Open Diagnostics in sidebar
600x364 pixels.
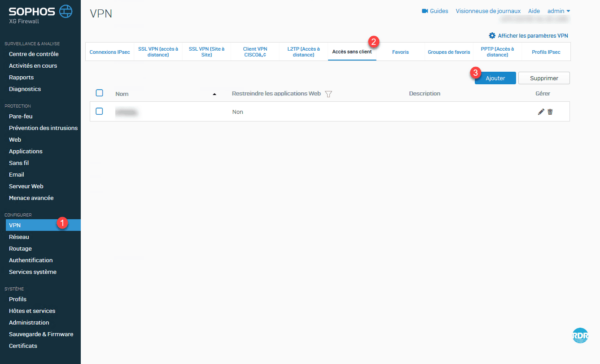(25, 89)
